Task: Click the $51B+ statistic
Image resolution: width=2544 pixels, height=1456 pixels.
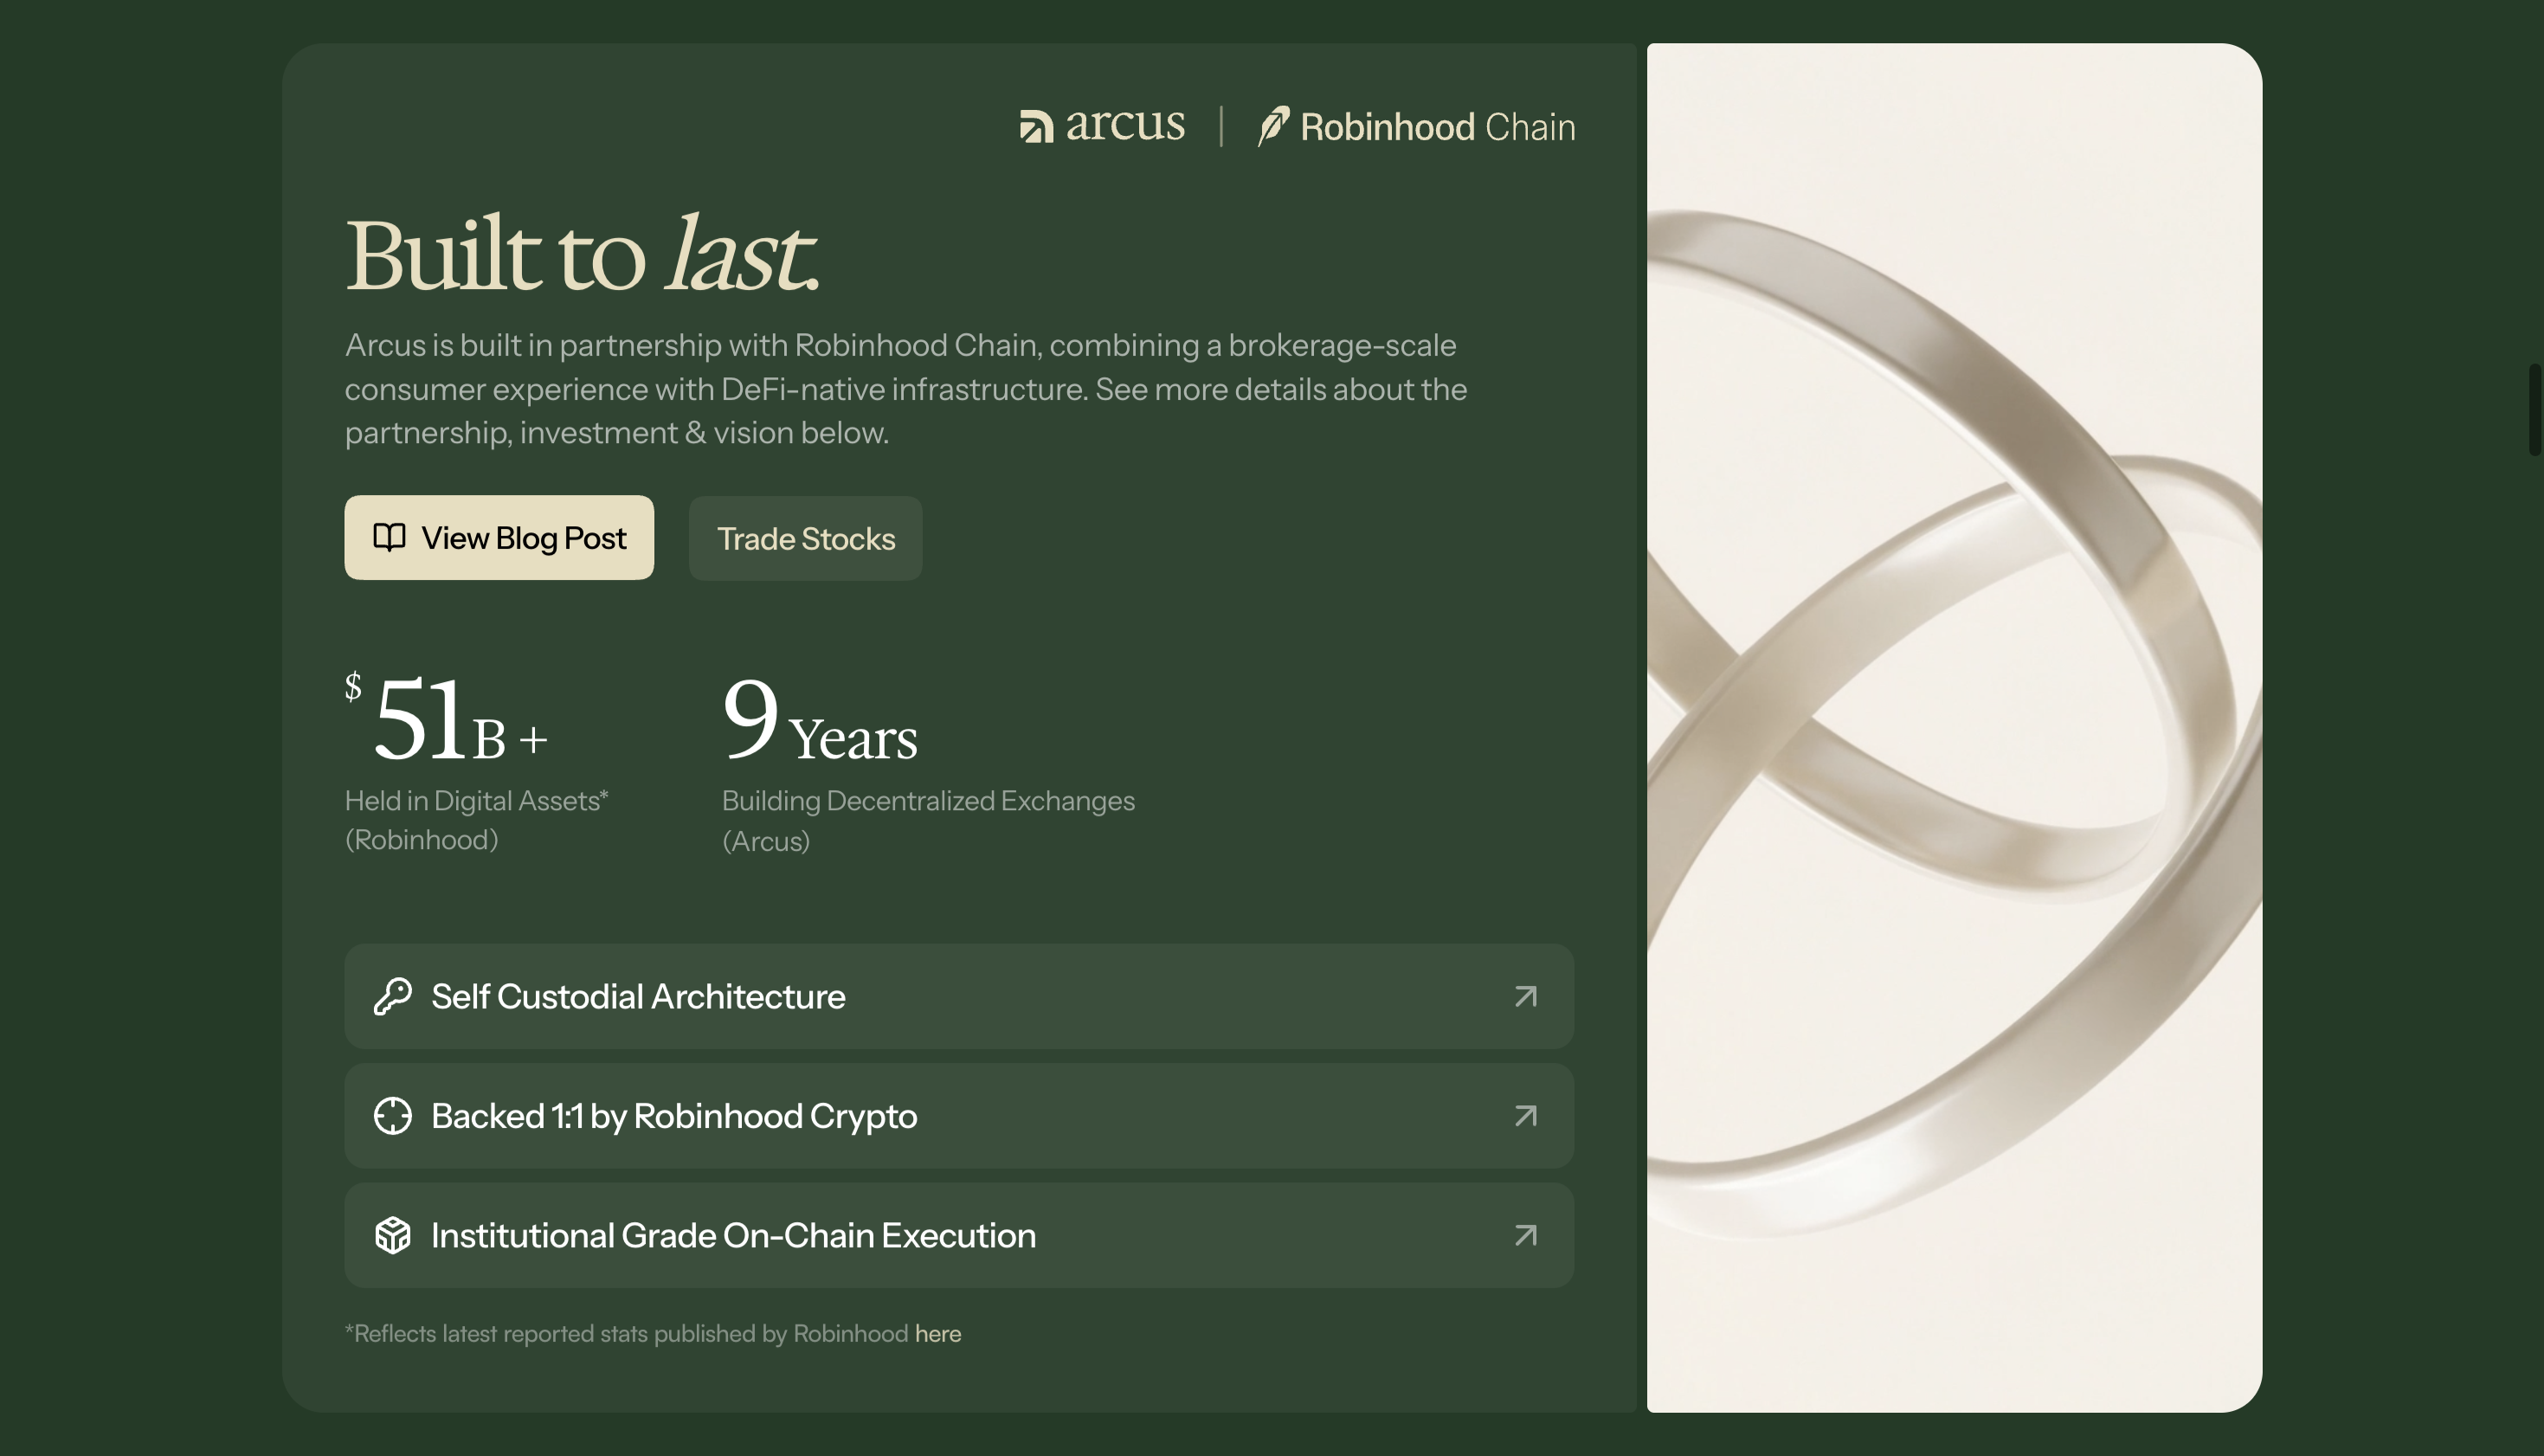Action: point(447,717)
